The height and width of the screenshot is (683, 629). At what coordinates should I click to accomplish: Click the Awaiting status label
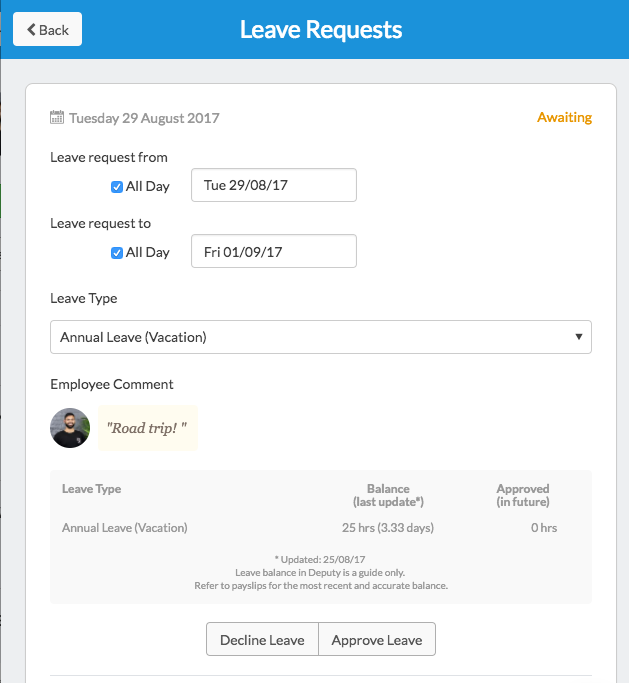[x=564, y=118]
